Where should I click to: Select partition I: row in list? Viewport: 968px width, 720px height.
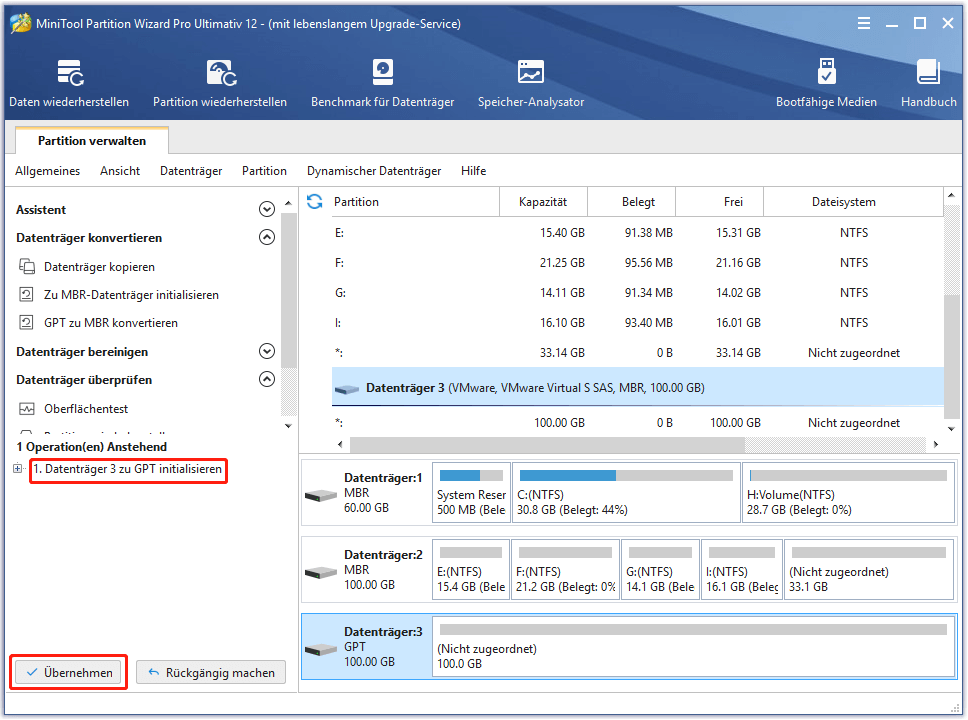638,323
